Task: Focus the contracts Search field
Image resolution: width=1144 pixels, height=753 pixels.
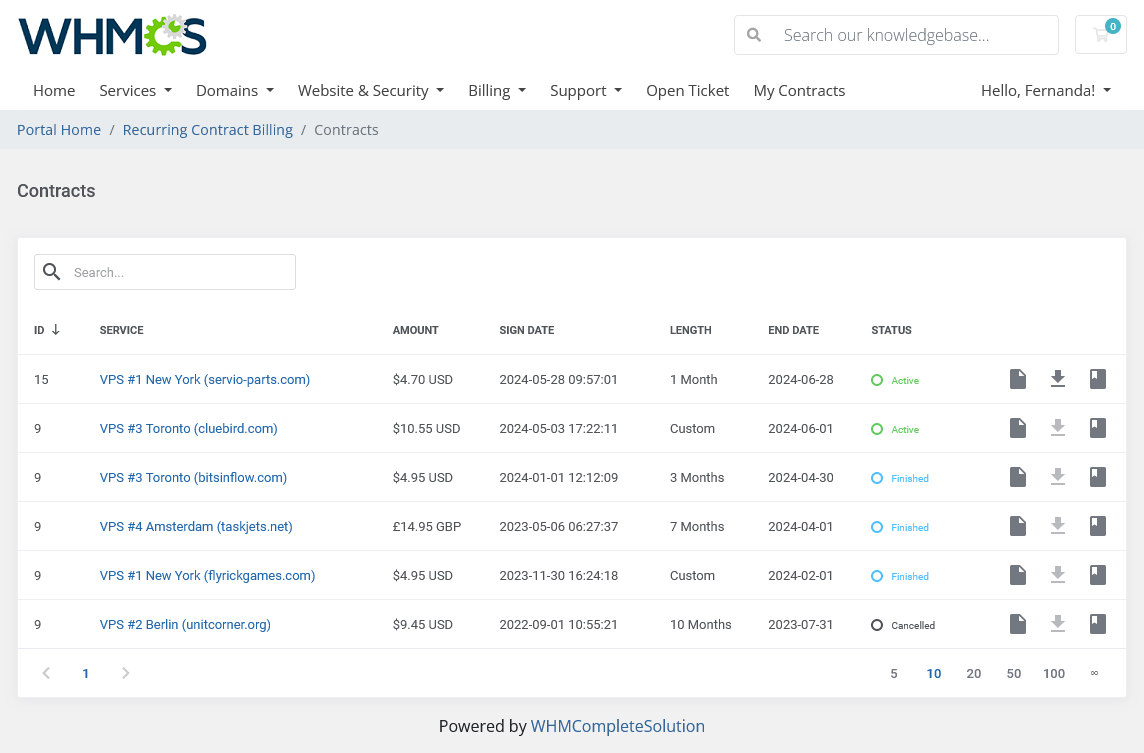Action: (x=165, y=271)
